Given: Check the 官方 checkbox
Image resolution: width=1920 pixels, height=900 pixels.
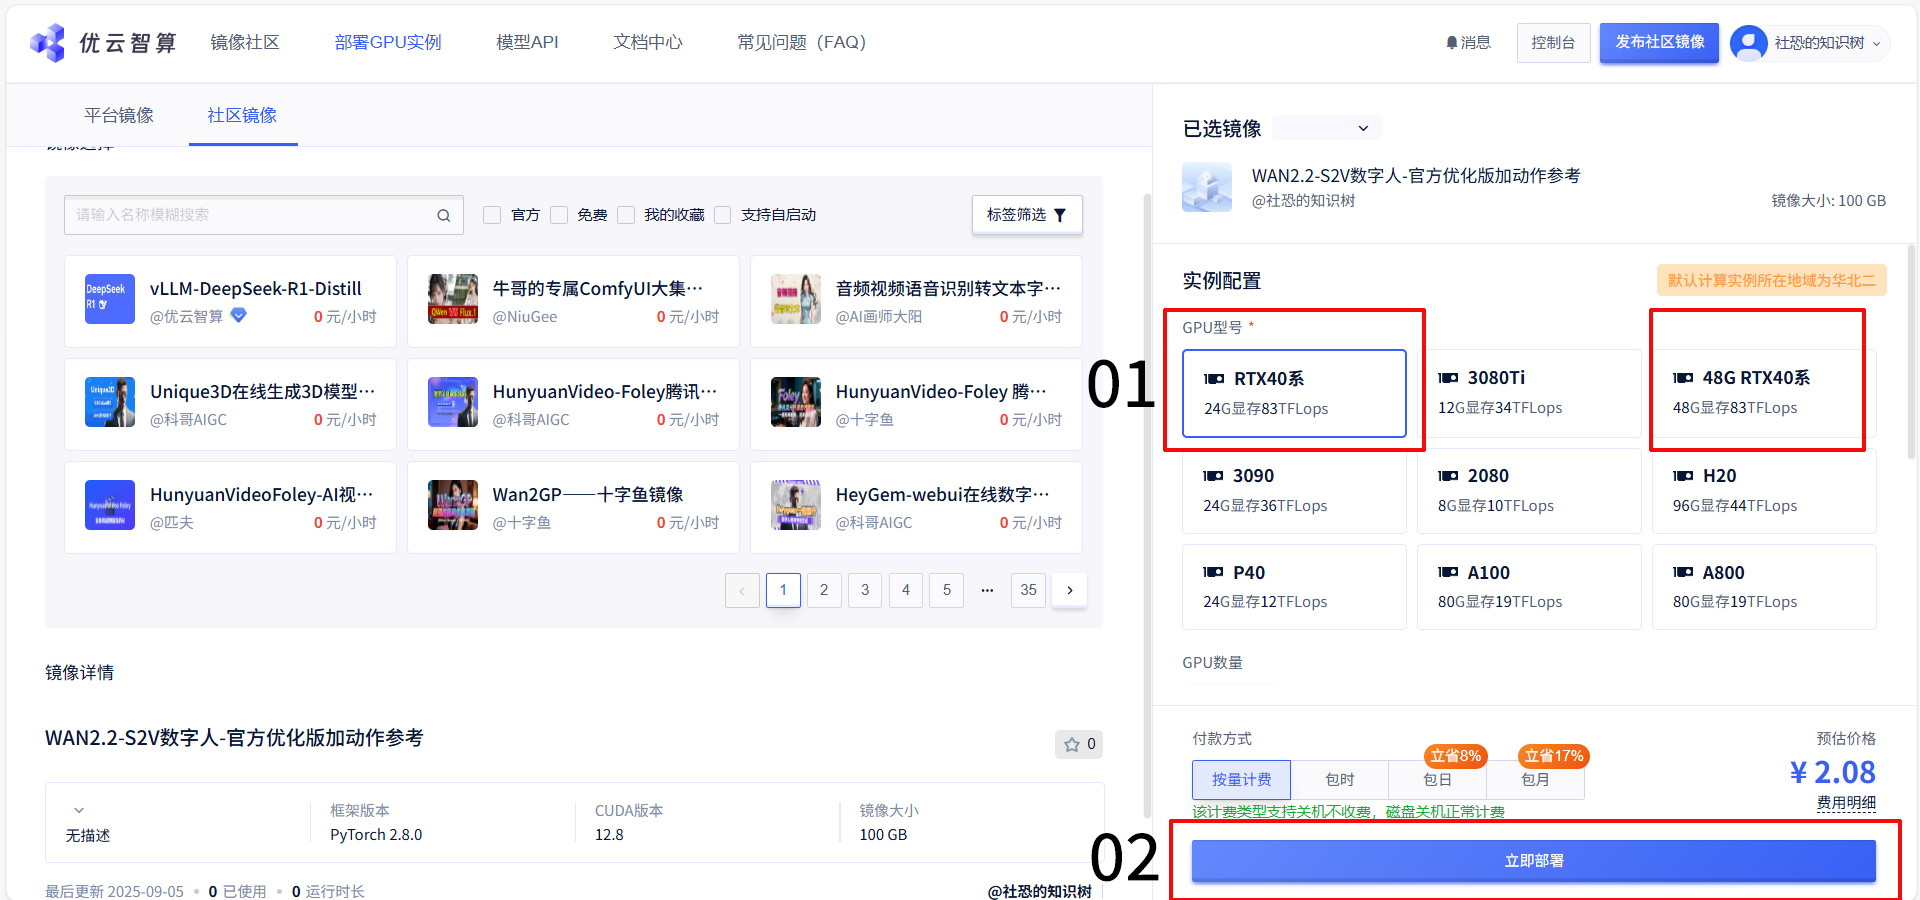Looking at the screenshot, I should [492, 215].
